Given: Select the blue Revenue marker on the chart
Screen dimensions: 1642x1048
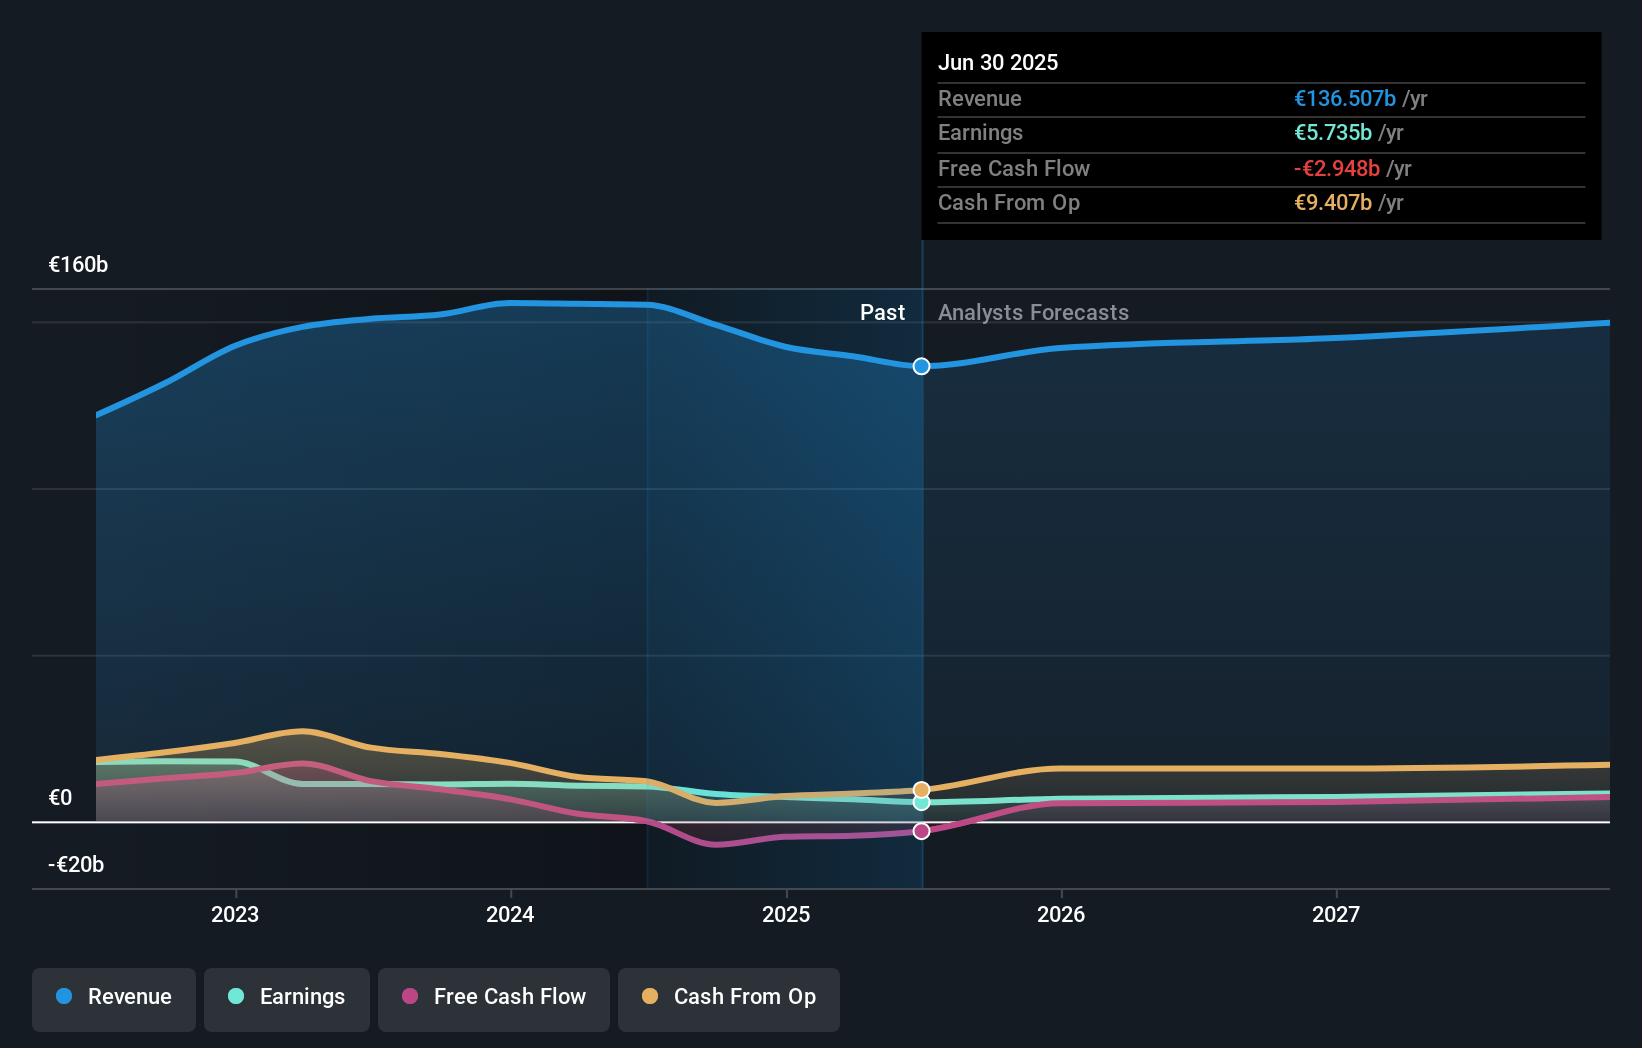Looking at the screenshot, I should (x=921, y=366).
